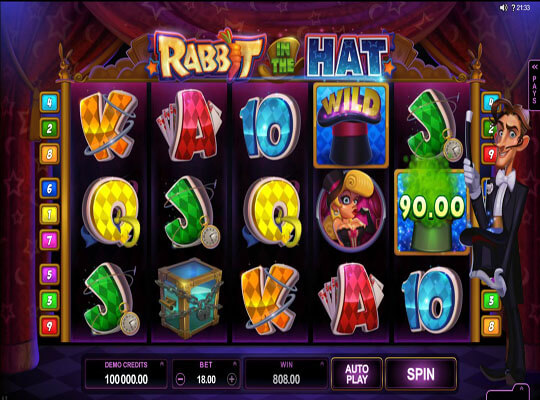Screen dimensions: 540x400
Task: Increase the bet with the plus button
Action: (x=232, y=379)
